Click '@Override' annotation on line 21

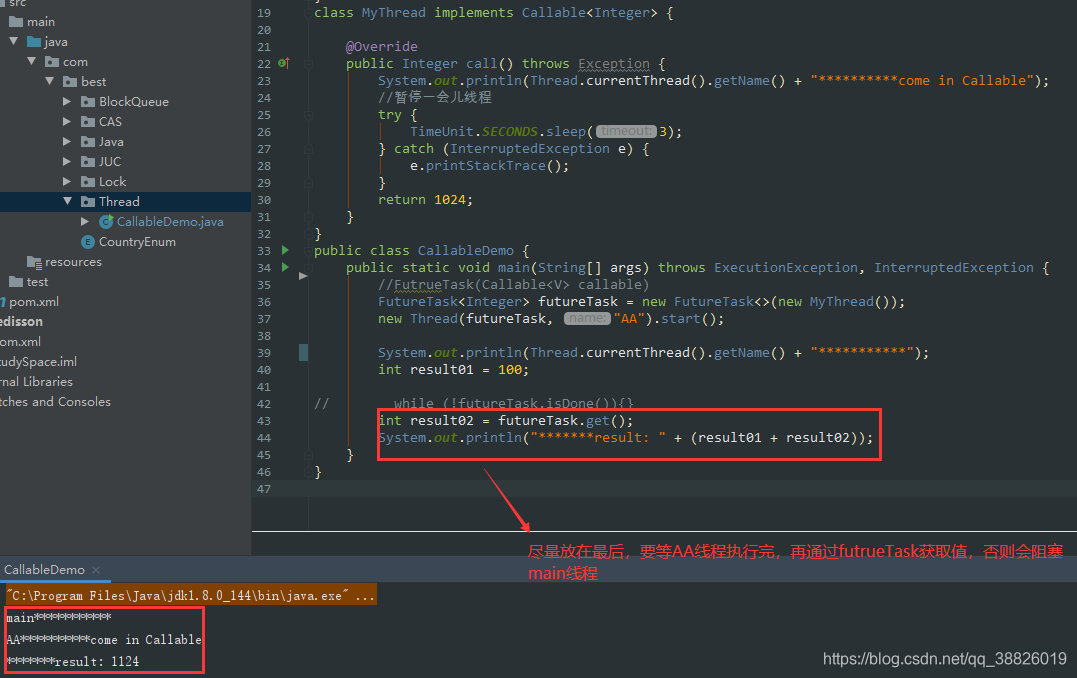coord(381,46)
